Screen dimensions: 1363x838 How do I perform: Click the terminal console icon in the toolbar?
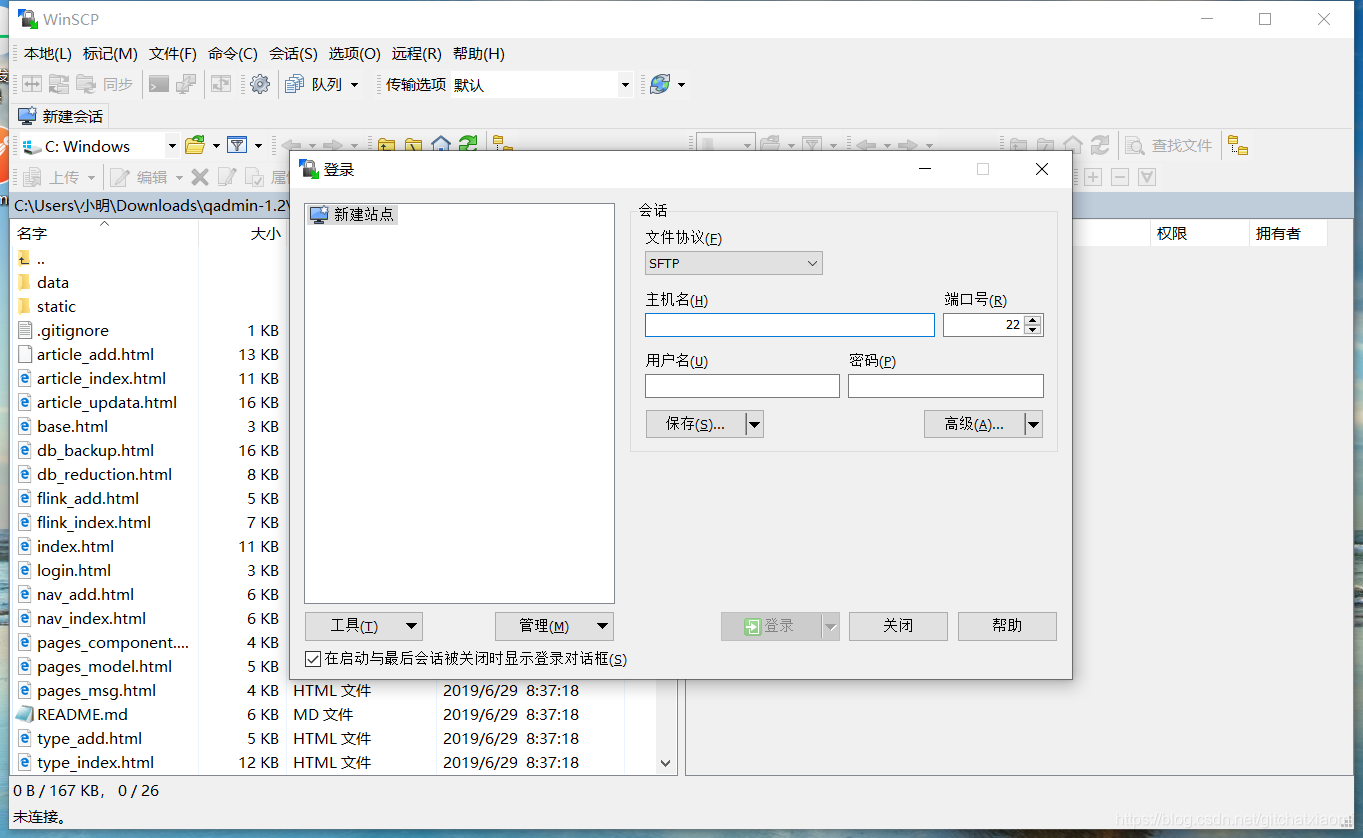[159, 85]
